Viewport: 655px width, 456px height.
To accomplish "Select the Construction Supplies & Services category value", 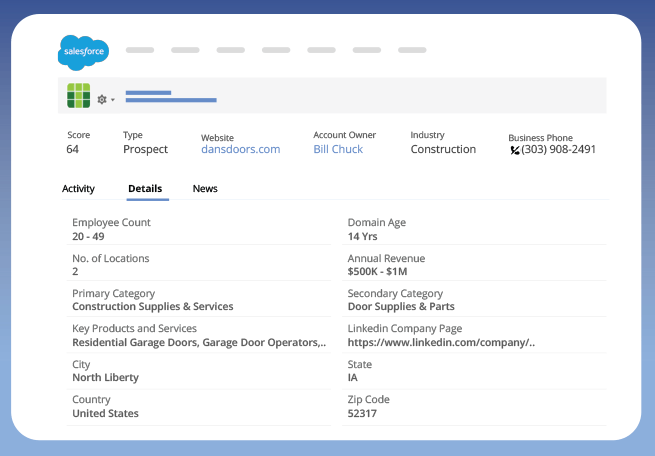I will 152,306.
